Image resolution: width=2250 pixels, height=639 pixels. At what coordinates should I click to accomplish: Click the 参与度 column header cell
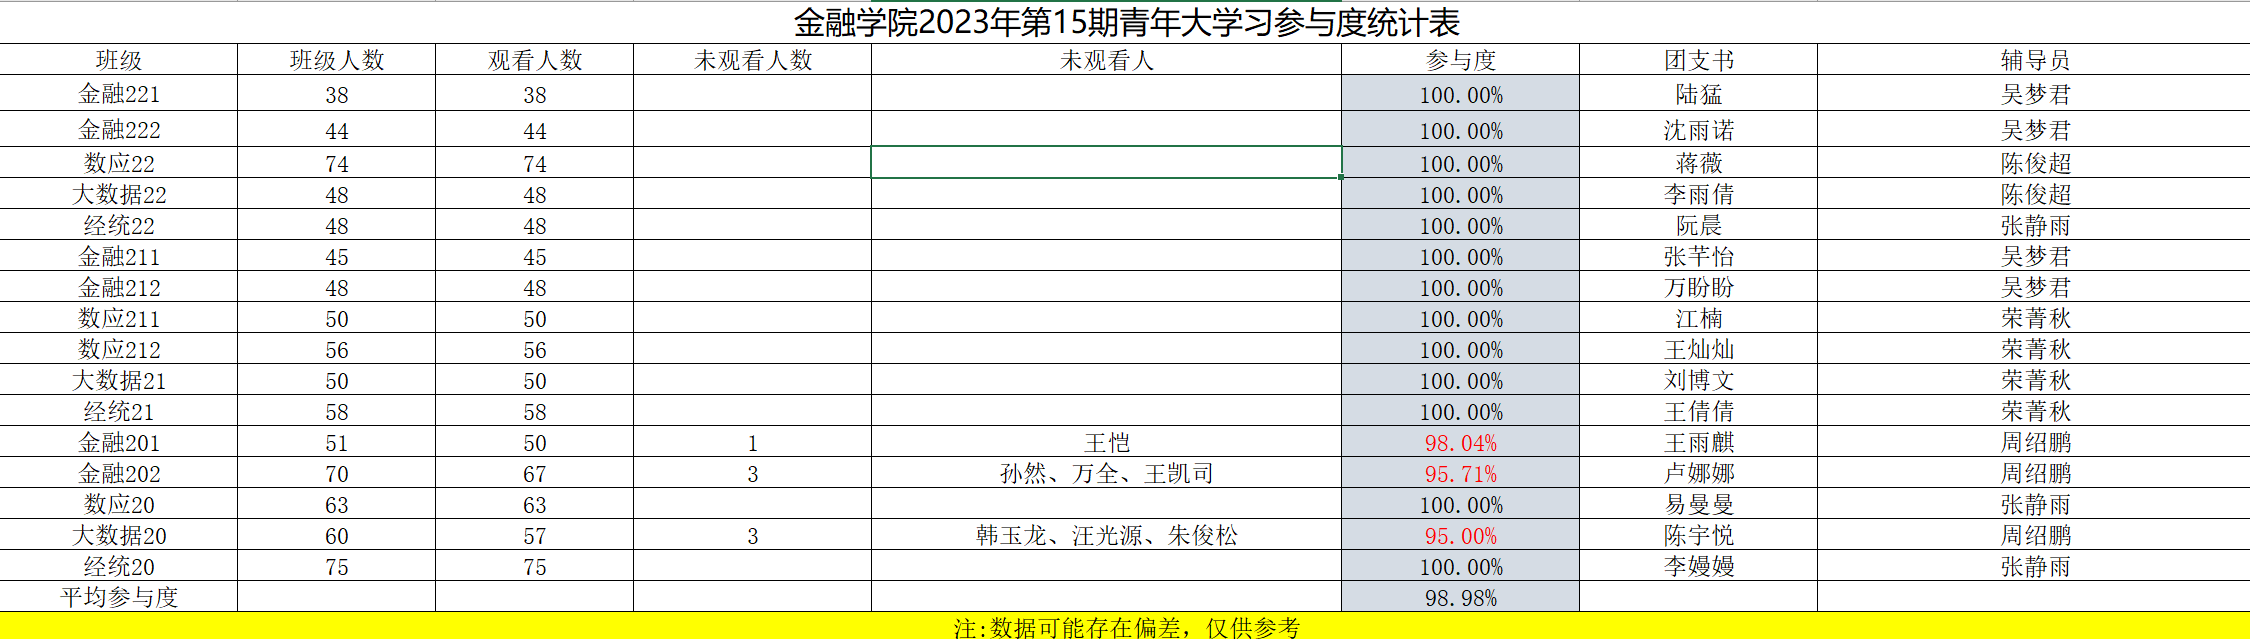[1460, 60]
